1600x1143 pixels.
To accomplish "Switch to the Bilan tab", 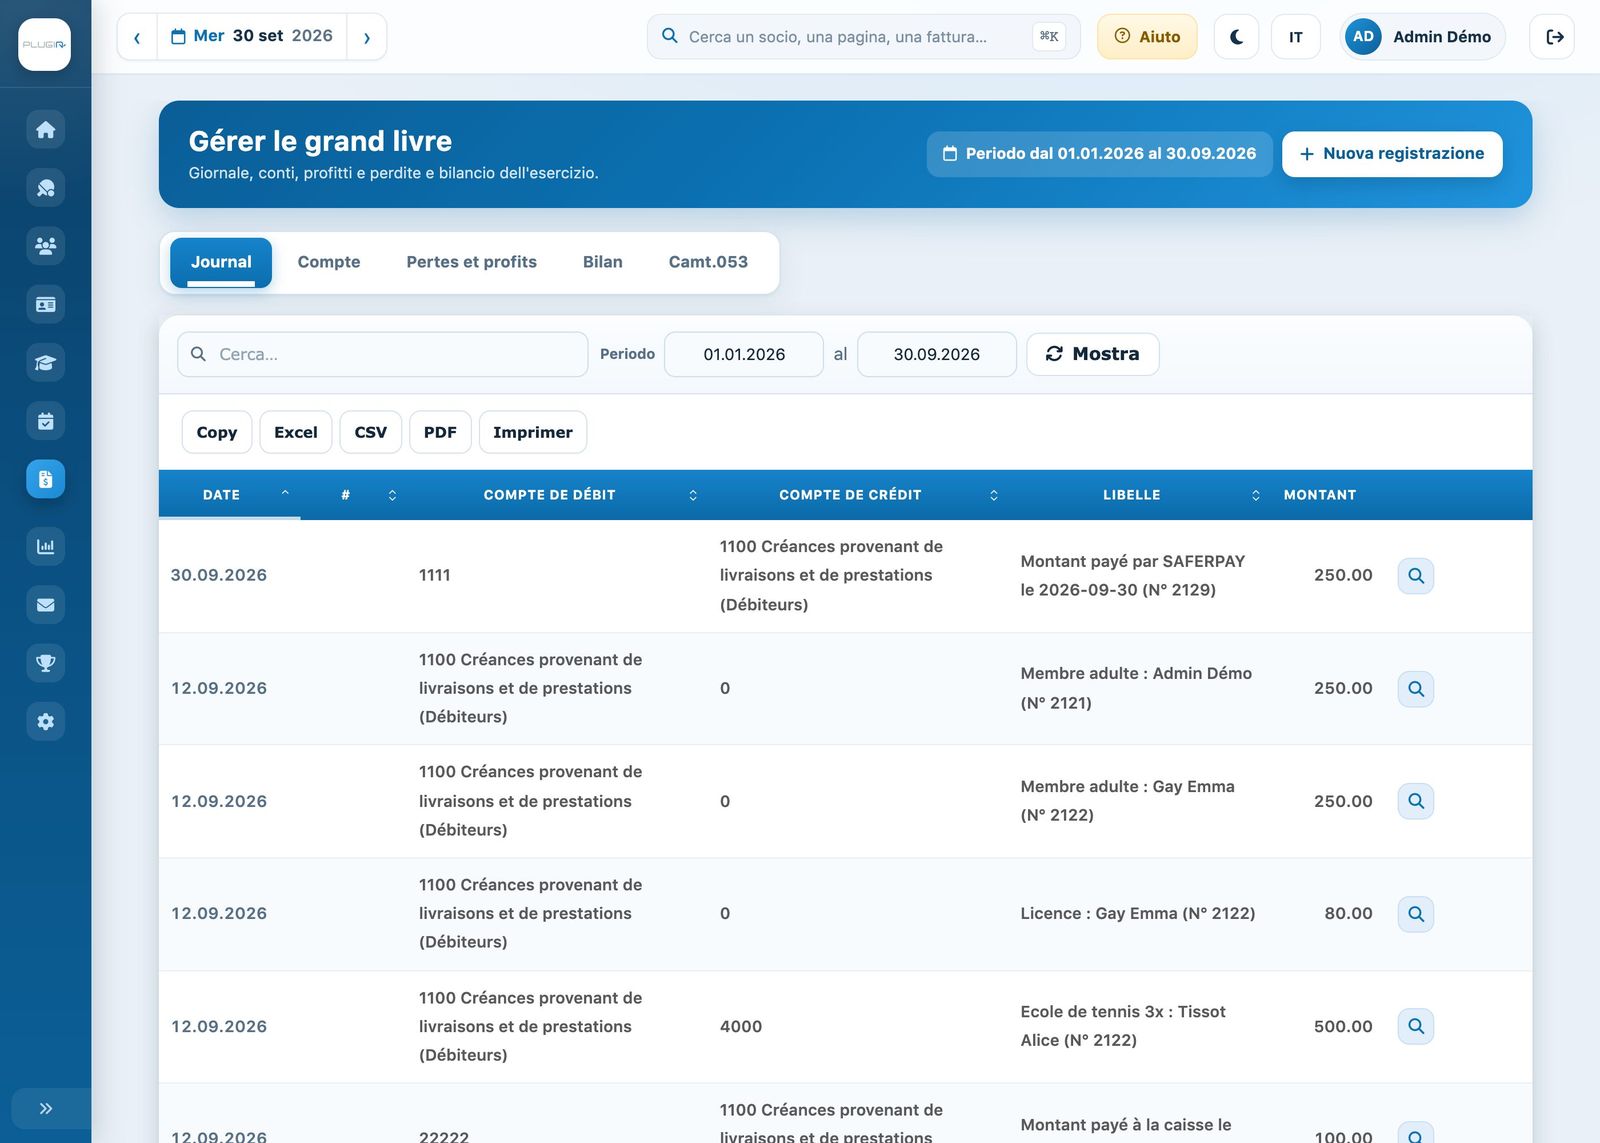I will (x=602, y=262).
